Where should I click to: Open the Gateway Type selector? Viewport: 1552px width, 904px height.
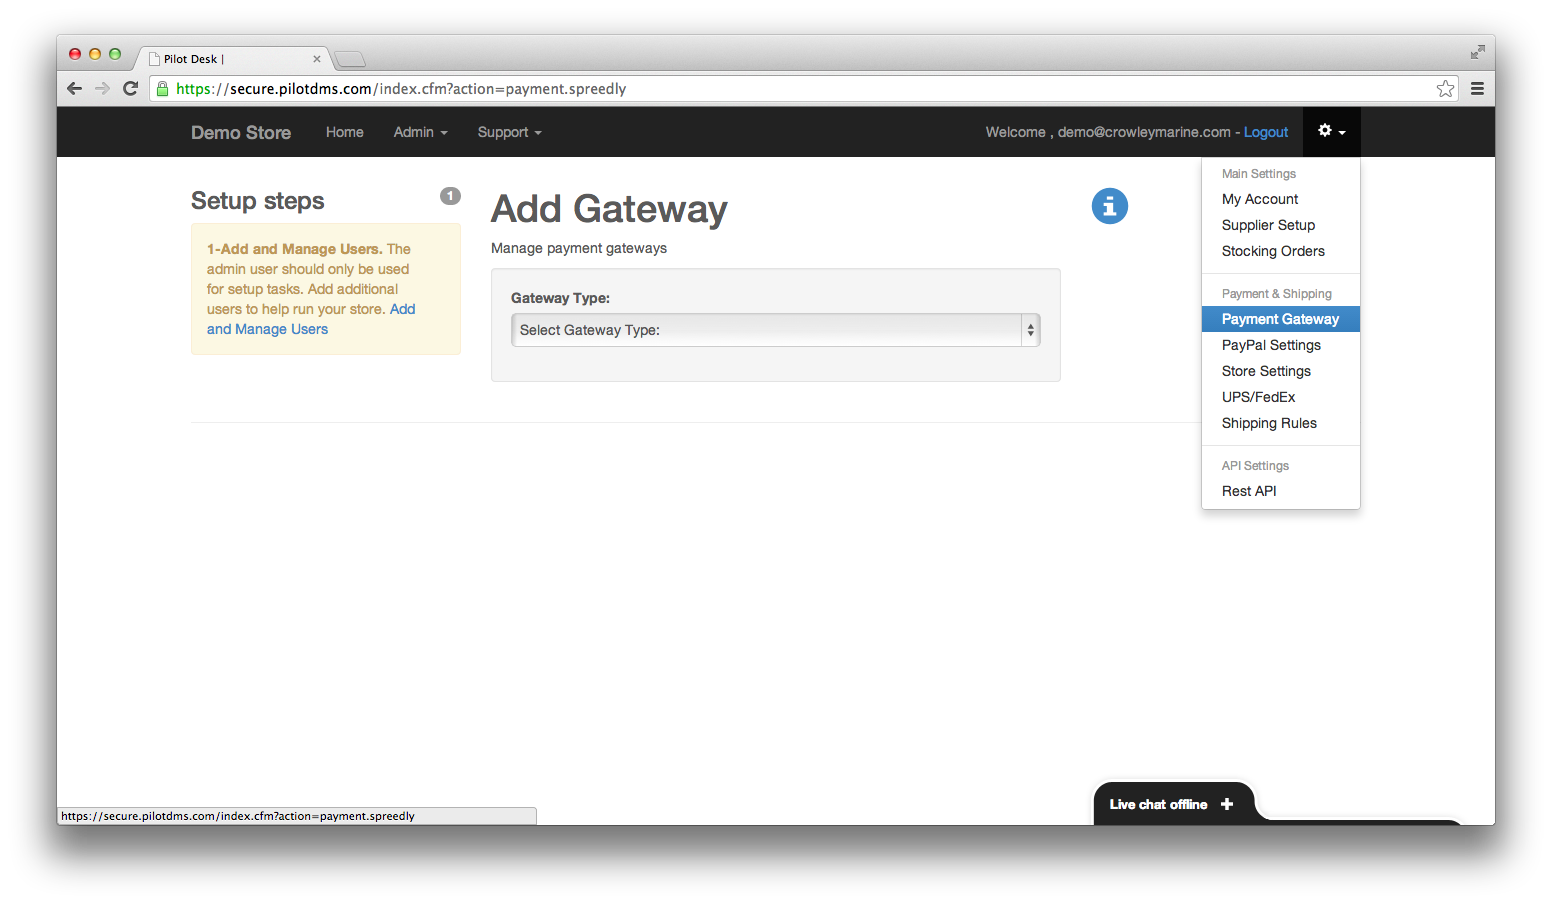tap(775, 329)
